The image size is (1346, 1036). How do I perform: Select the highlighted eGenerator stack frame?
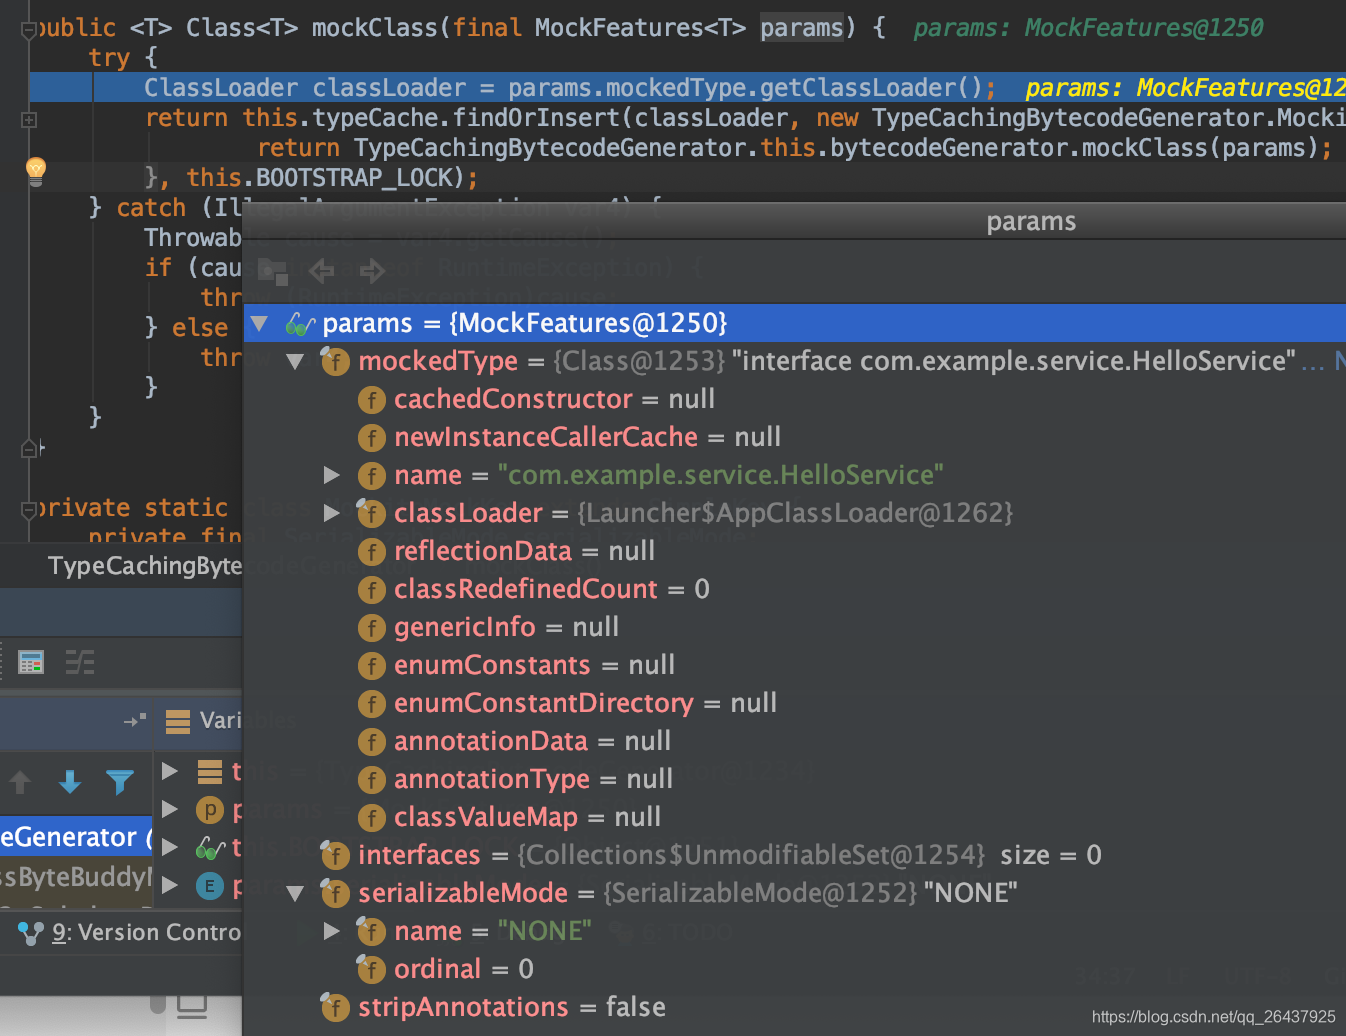click(x=70, y=837)
